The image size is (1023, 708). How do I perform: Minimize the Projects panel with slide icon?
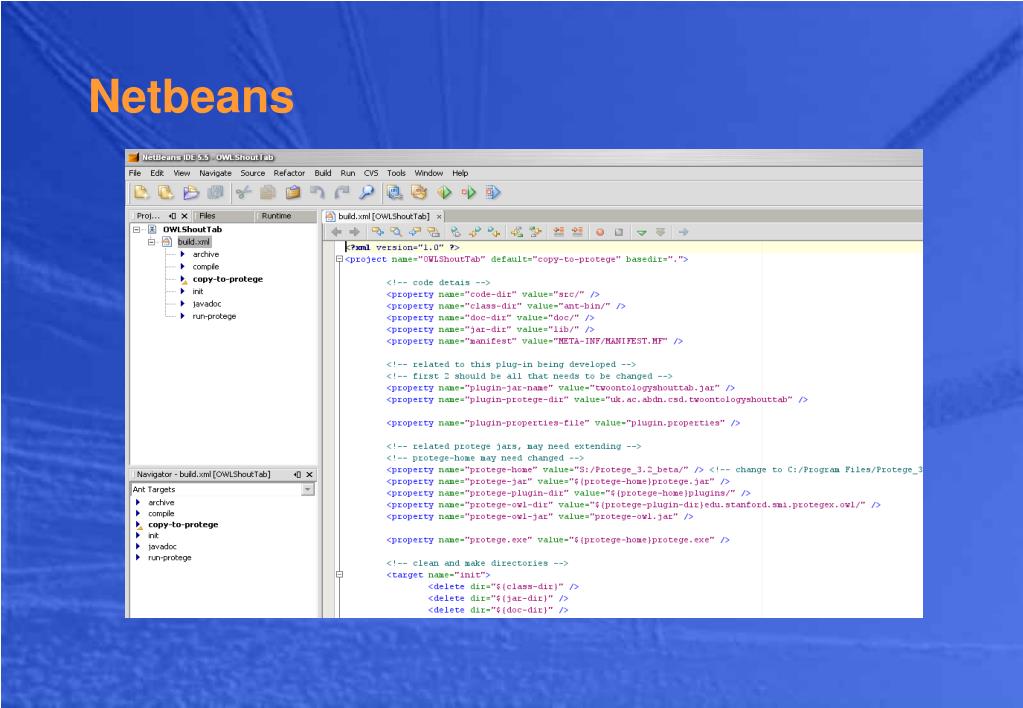click(172, 216)
